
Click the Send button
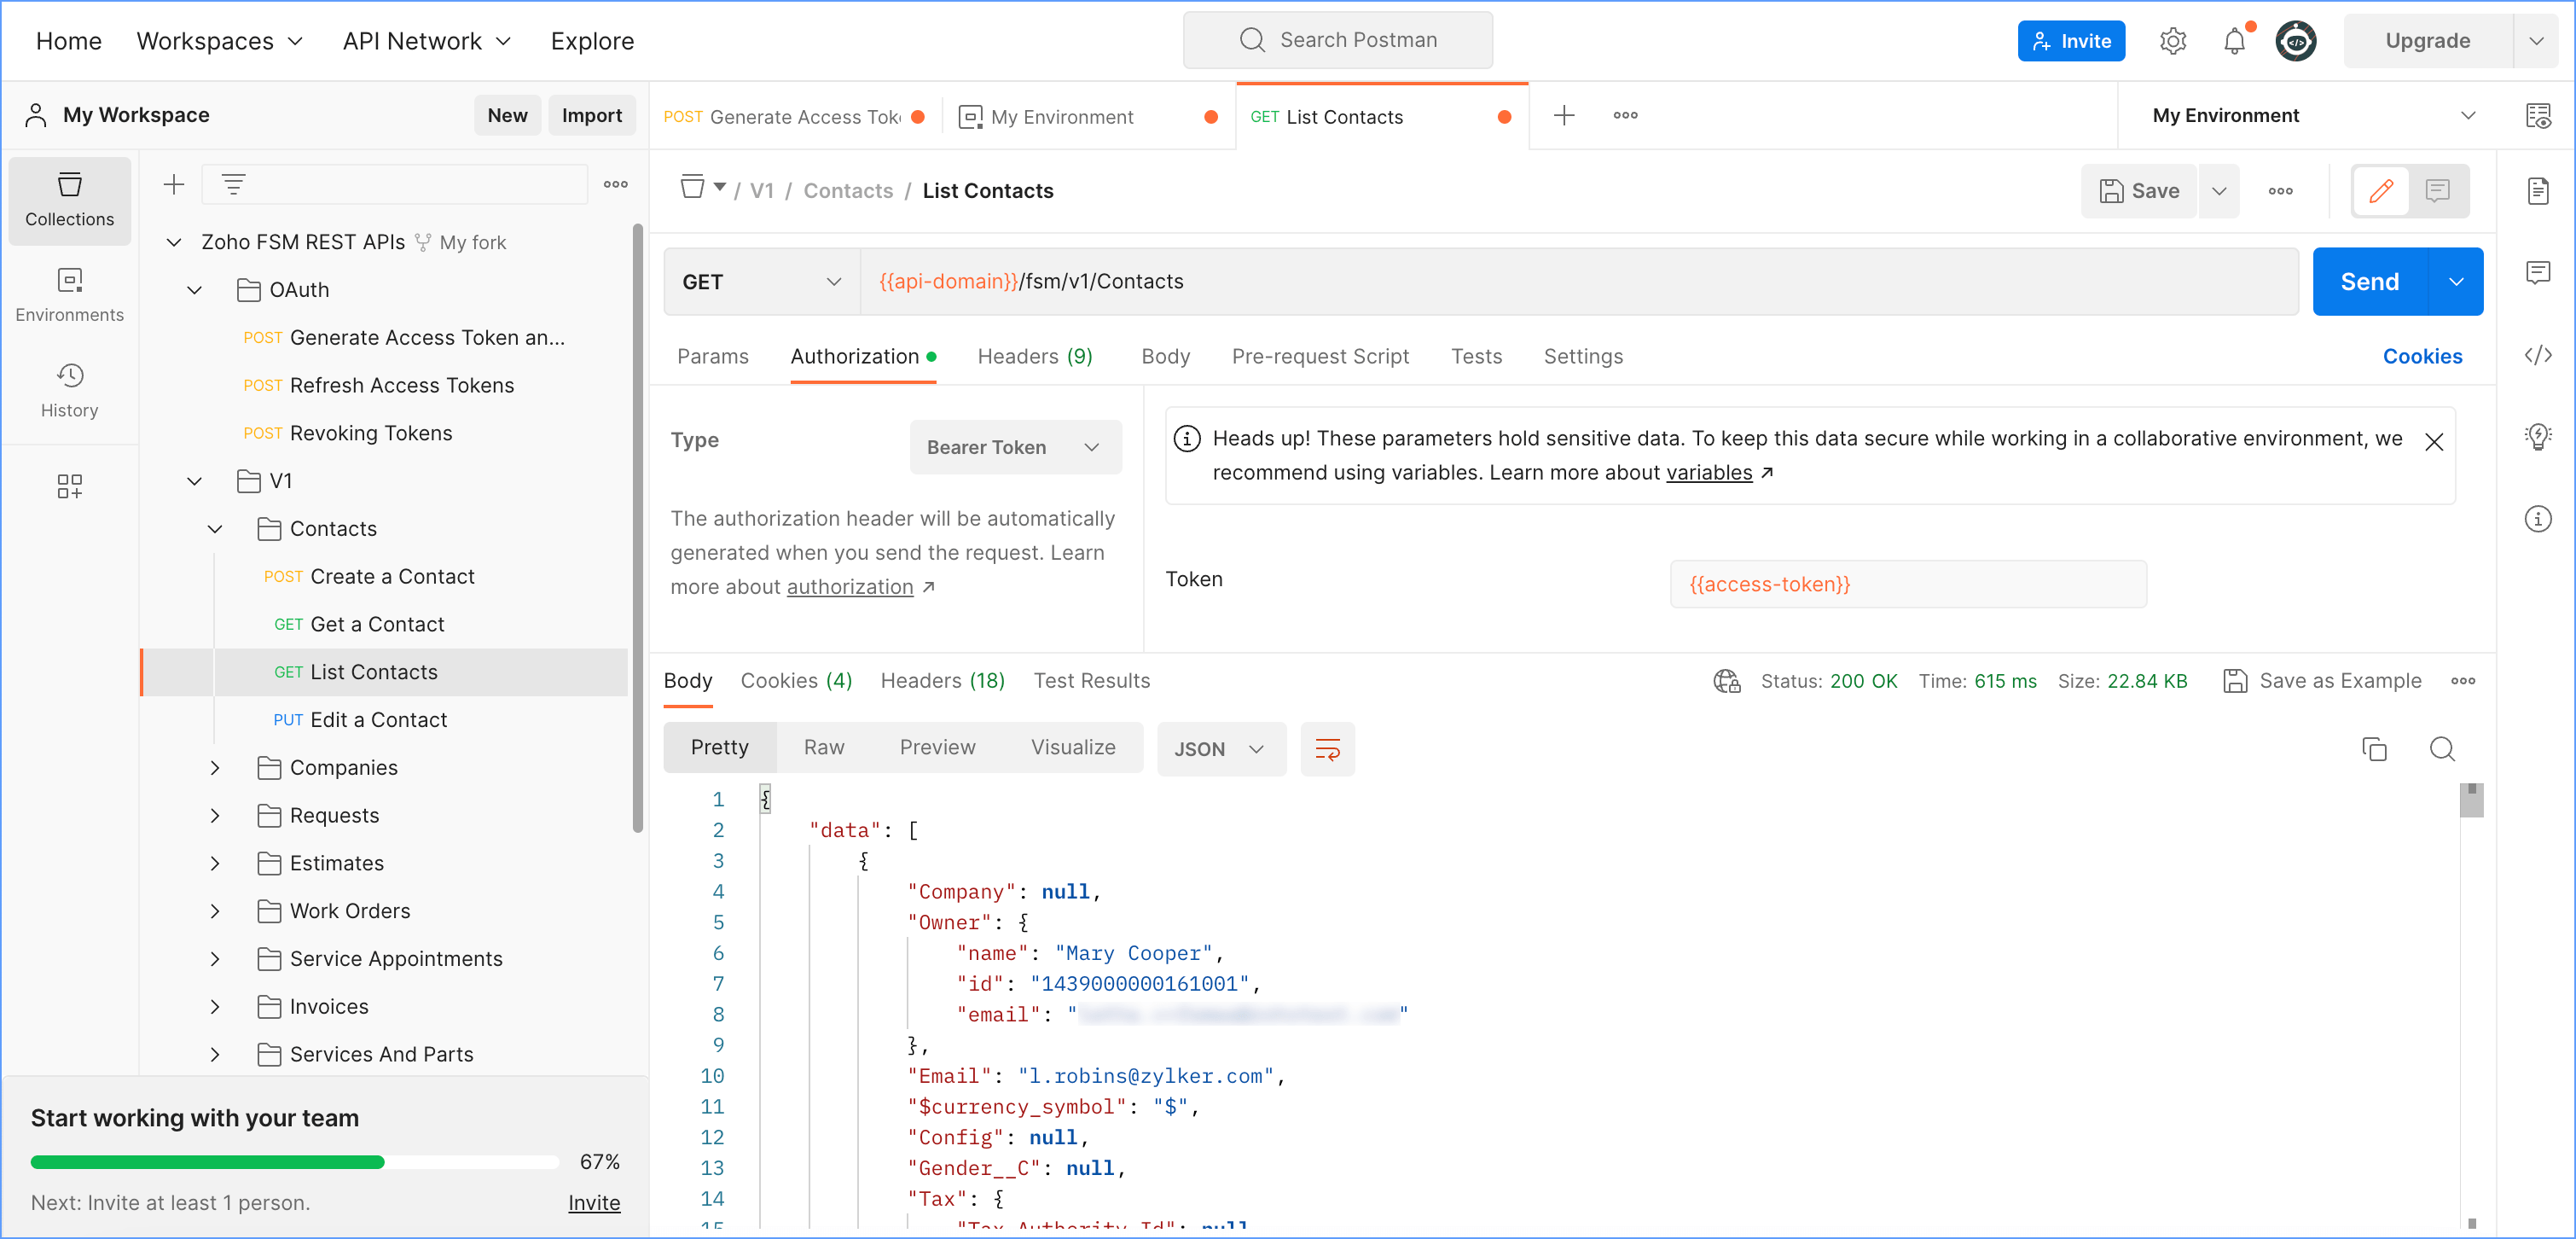(2368, 281)
